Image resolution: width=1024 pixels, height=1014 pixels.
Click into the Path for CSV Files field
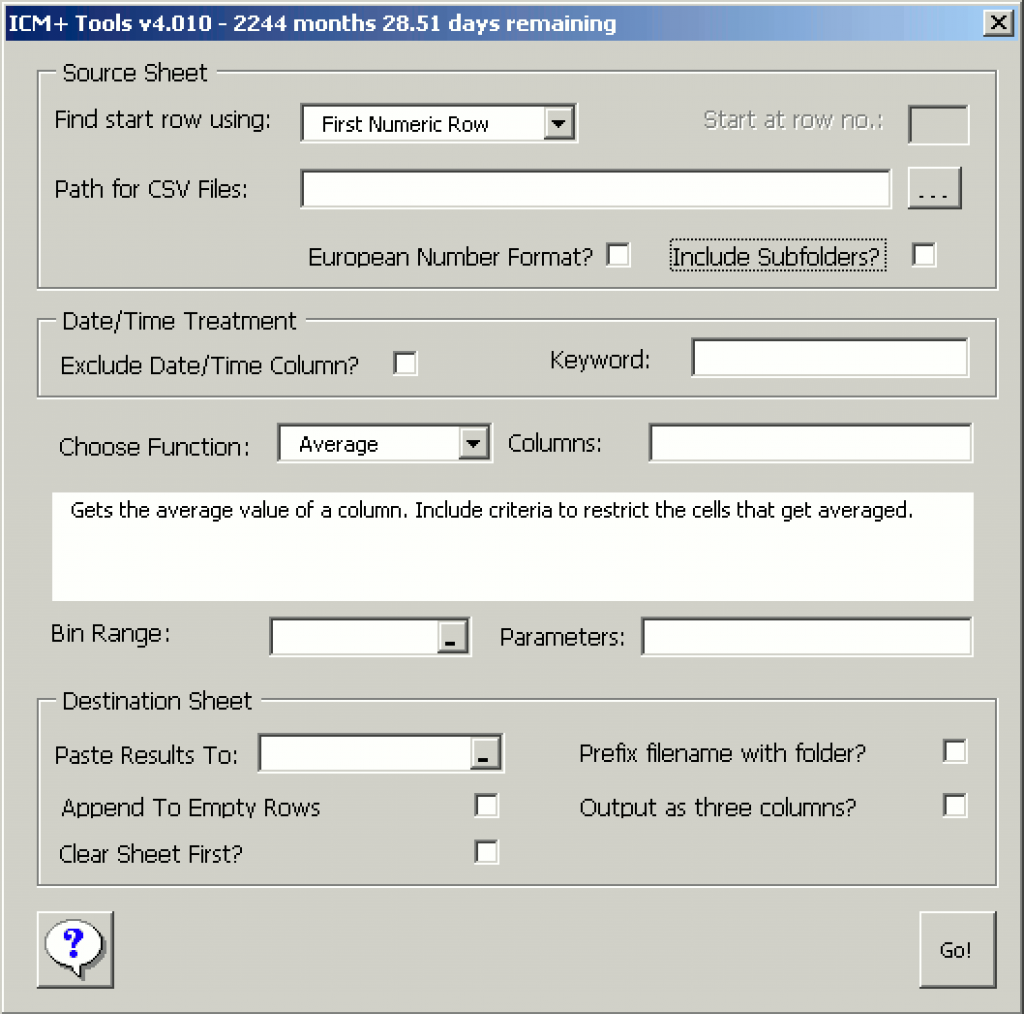point(595,189)
